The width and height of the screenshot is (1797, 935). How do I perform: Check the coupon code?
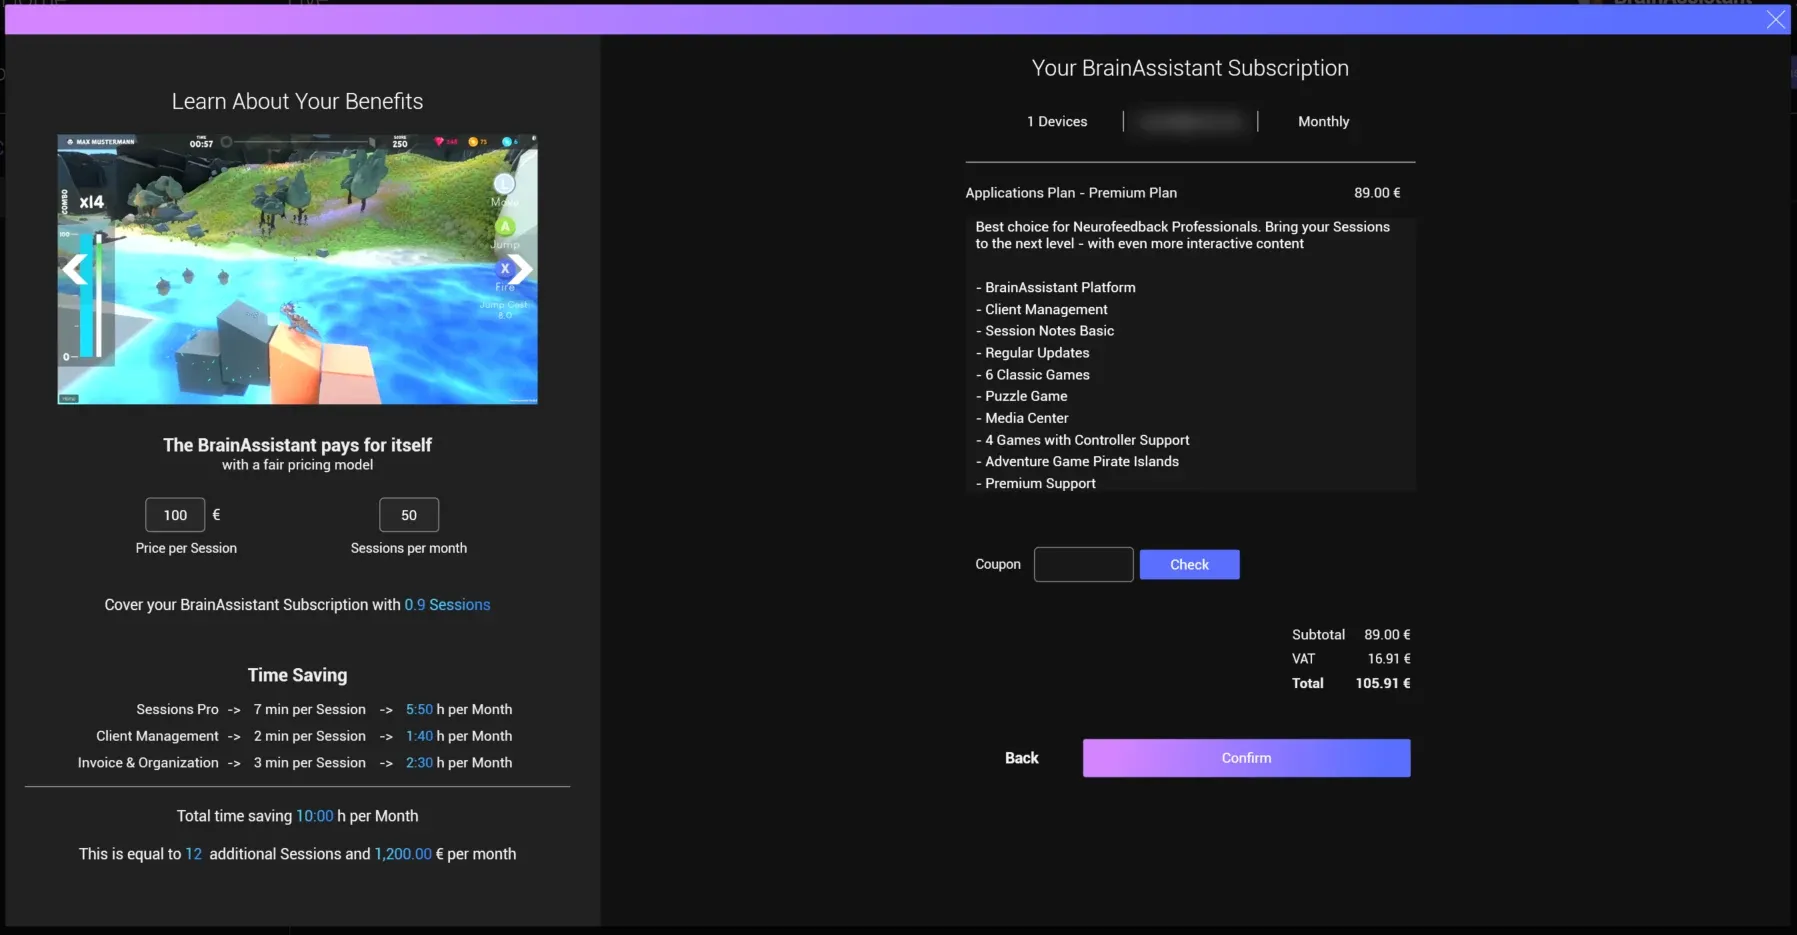coord(1189,565)
